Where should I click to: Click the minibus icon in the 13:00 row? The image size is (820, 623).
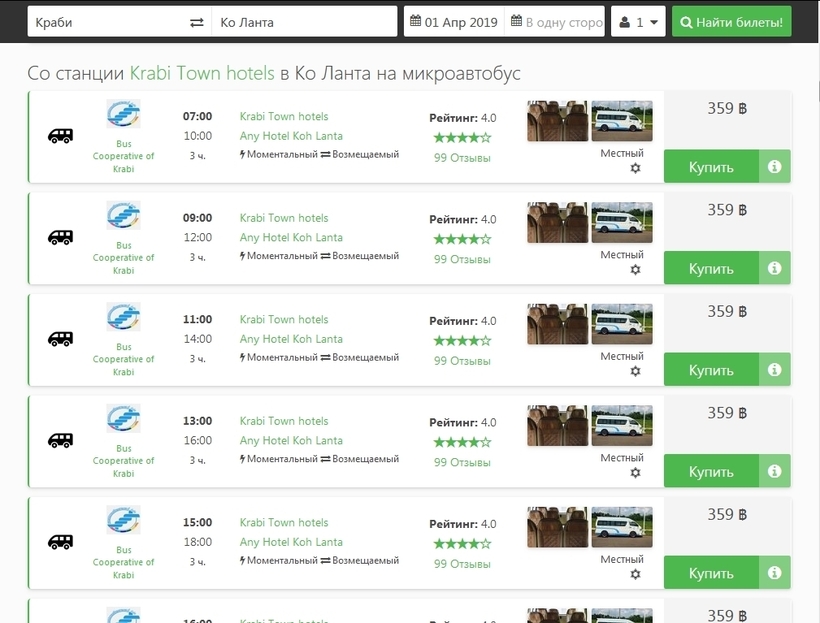pos(61,440)
